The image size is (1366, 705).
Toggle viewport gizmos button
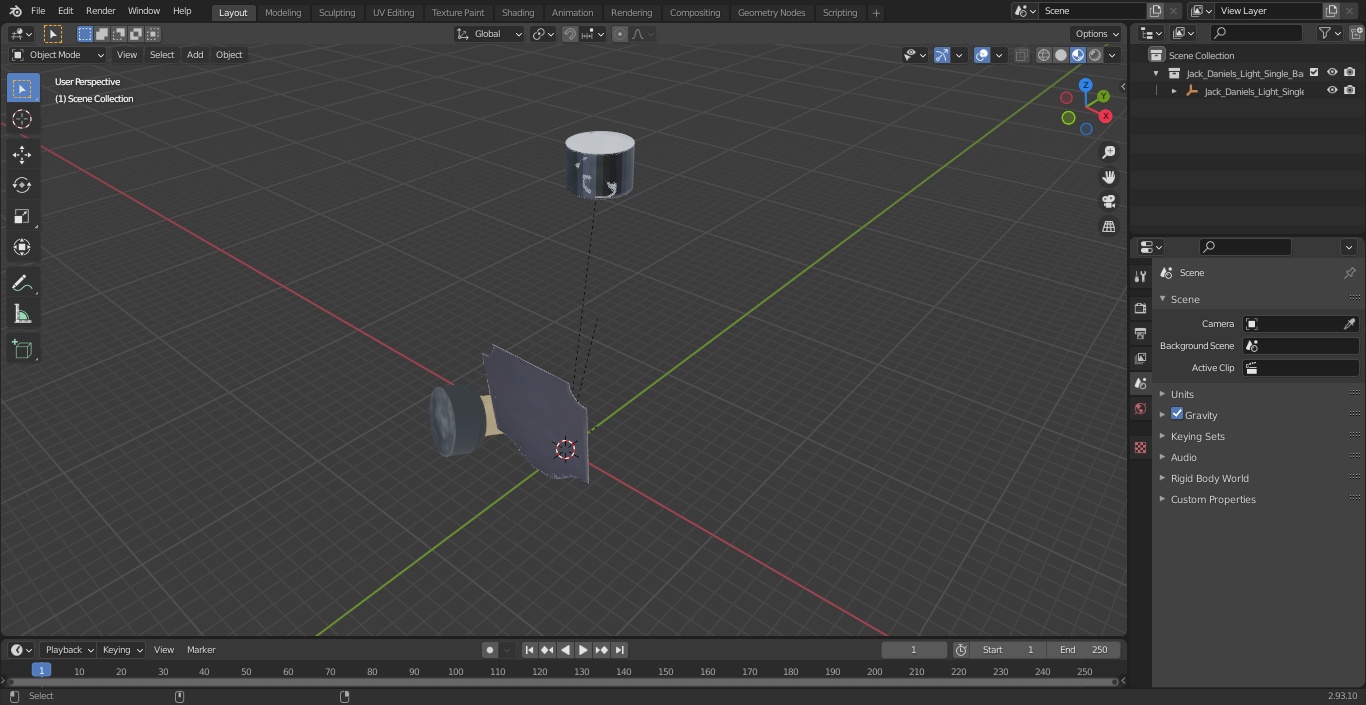coord(942,55)
